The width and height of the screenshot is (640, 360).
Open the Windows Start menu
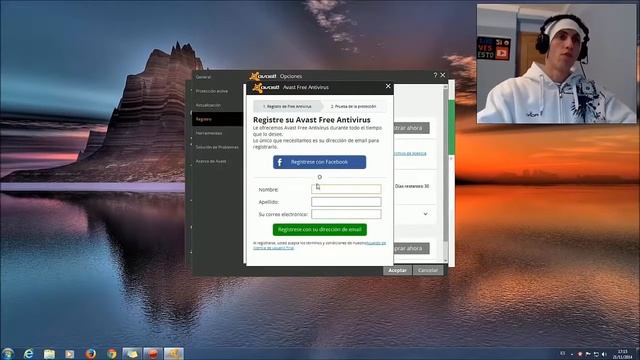7,353
